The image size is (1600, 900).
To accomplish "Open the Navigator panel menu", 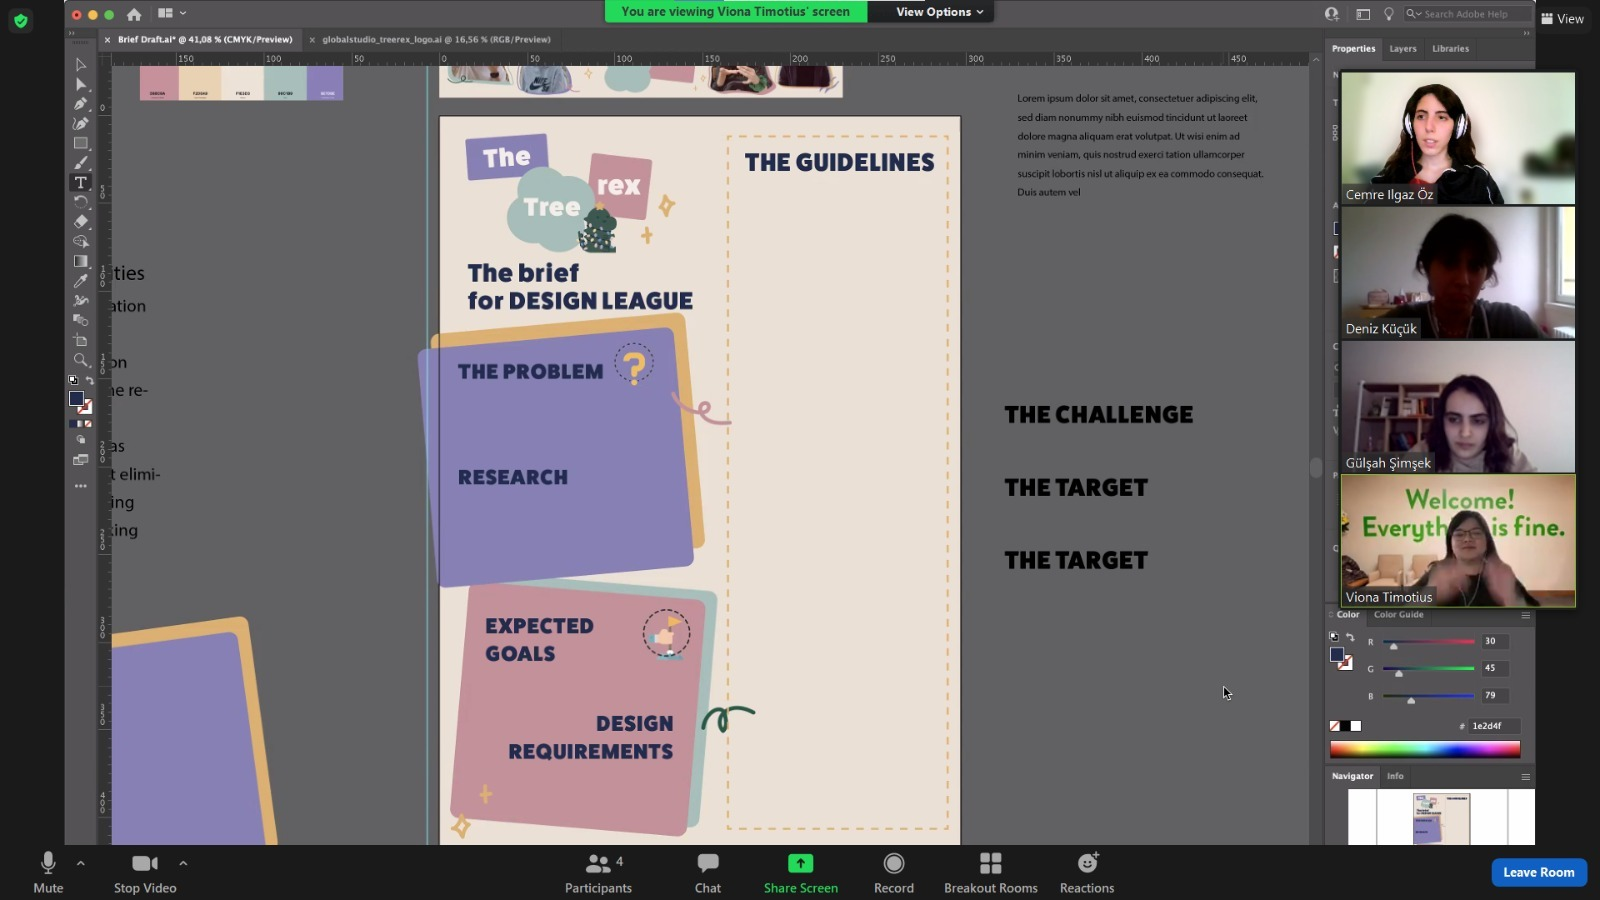I will tap(1526, 776).
